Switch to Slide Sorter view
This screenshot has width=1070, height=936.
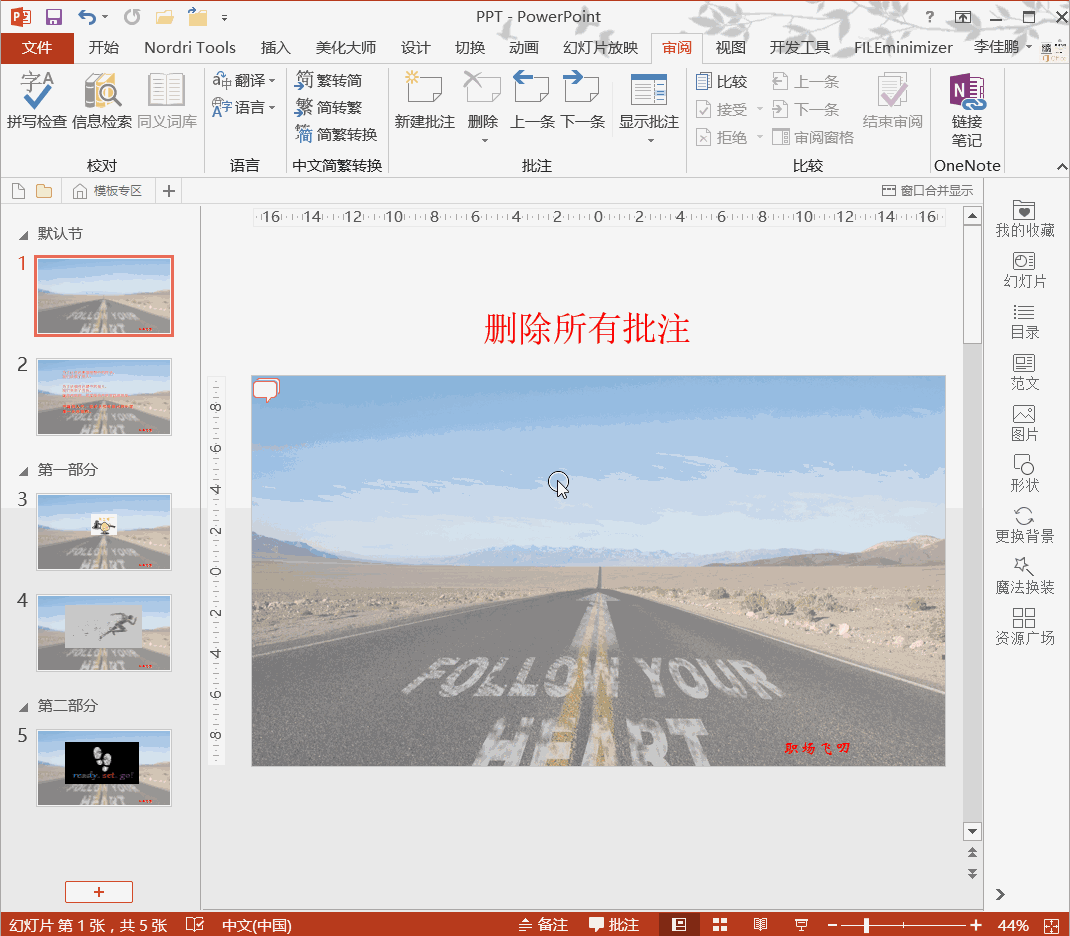[720, 924]
